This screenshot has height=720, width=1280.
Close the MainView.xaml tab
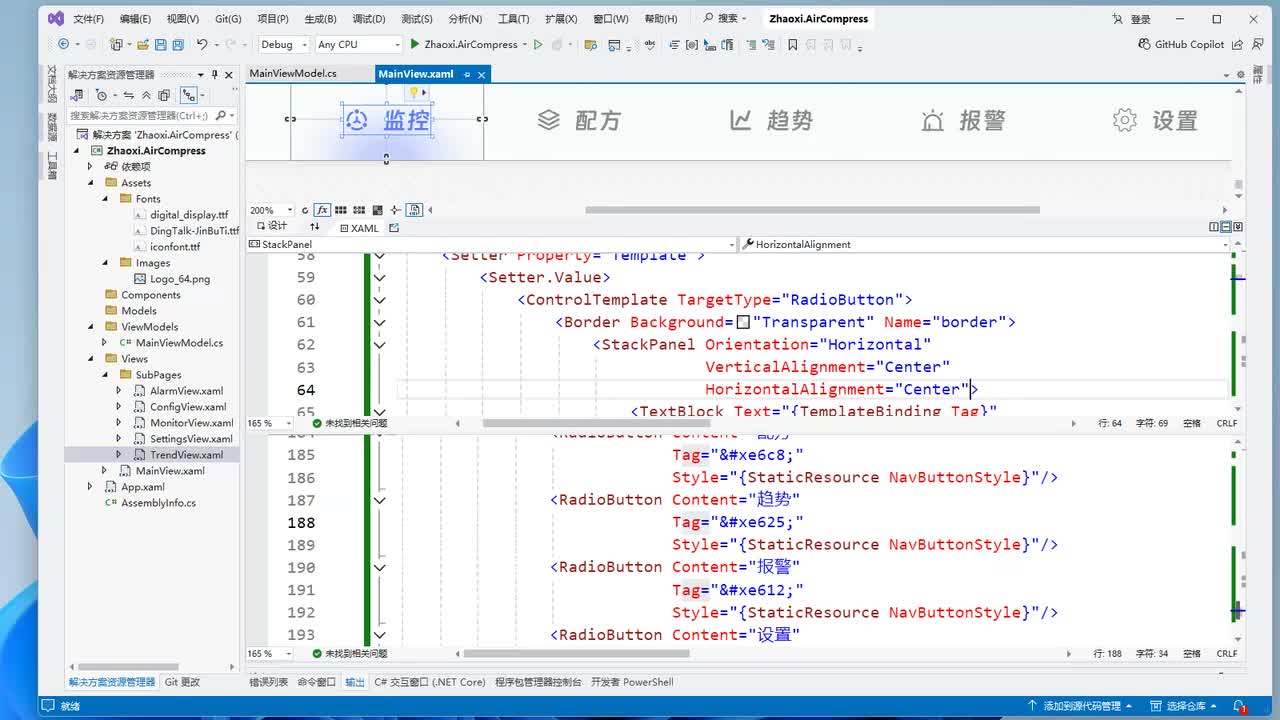(x=482, y=75)
